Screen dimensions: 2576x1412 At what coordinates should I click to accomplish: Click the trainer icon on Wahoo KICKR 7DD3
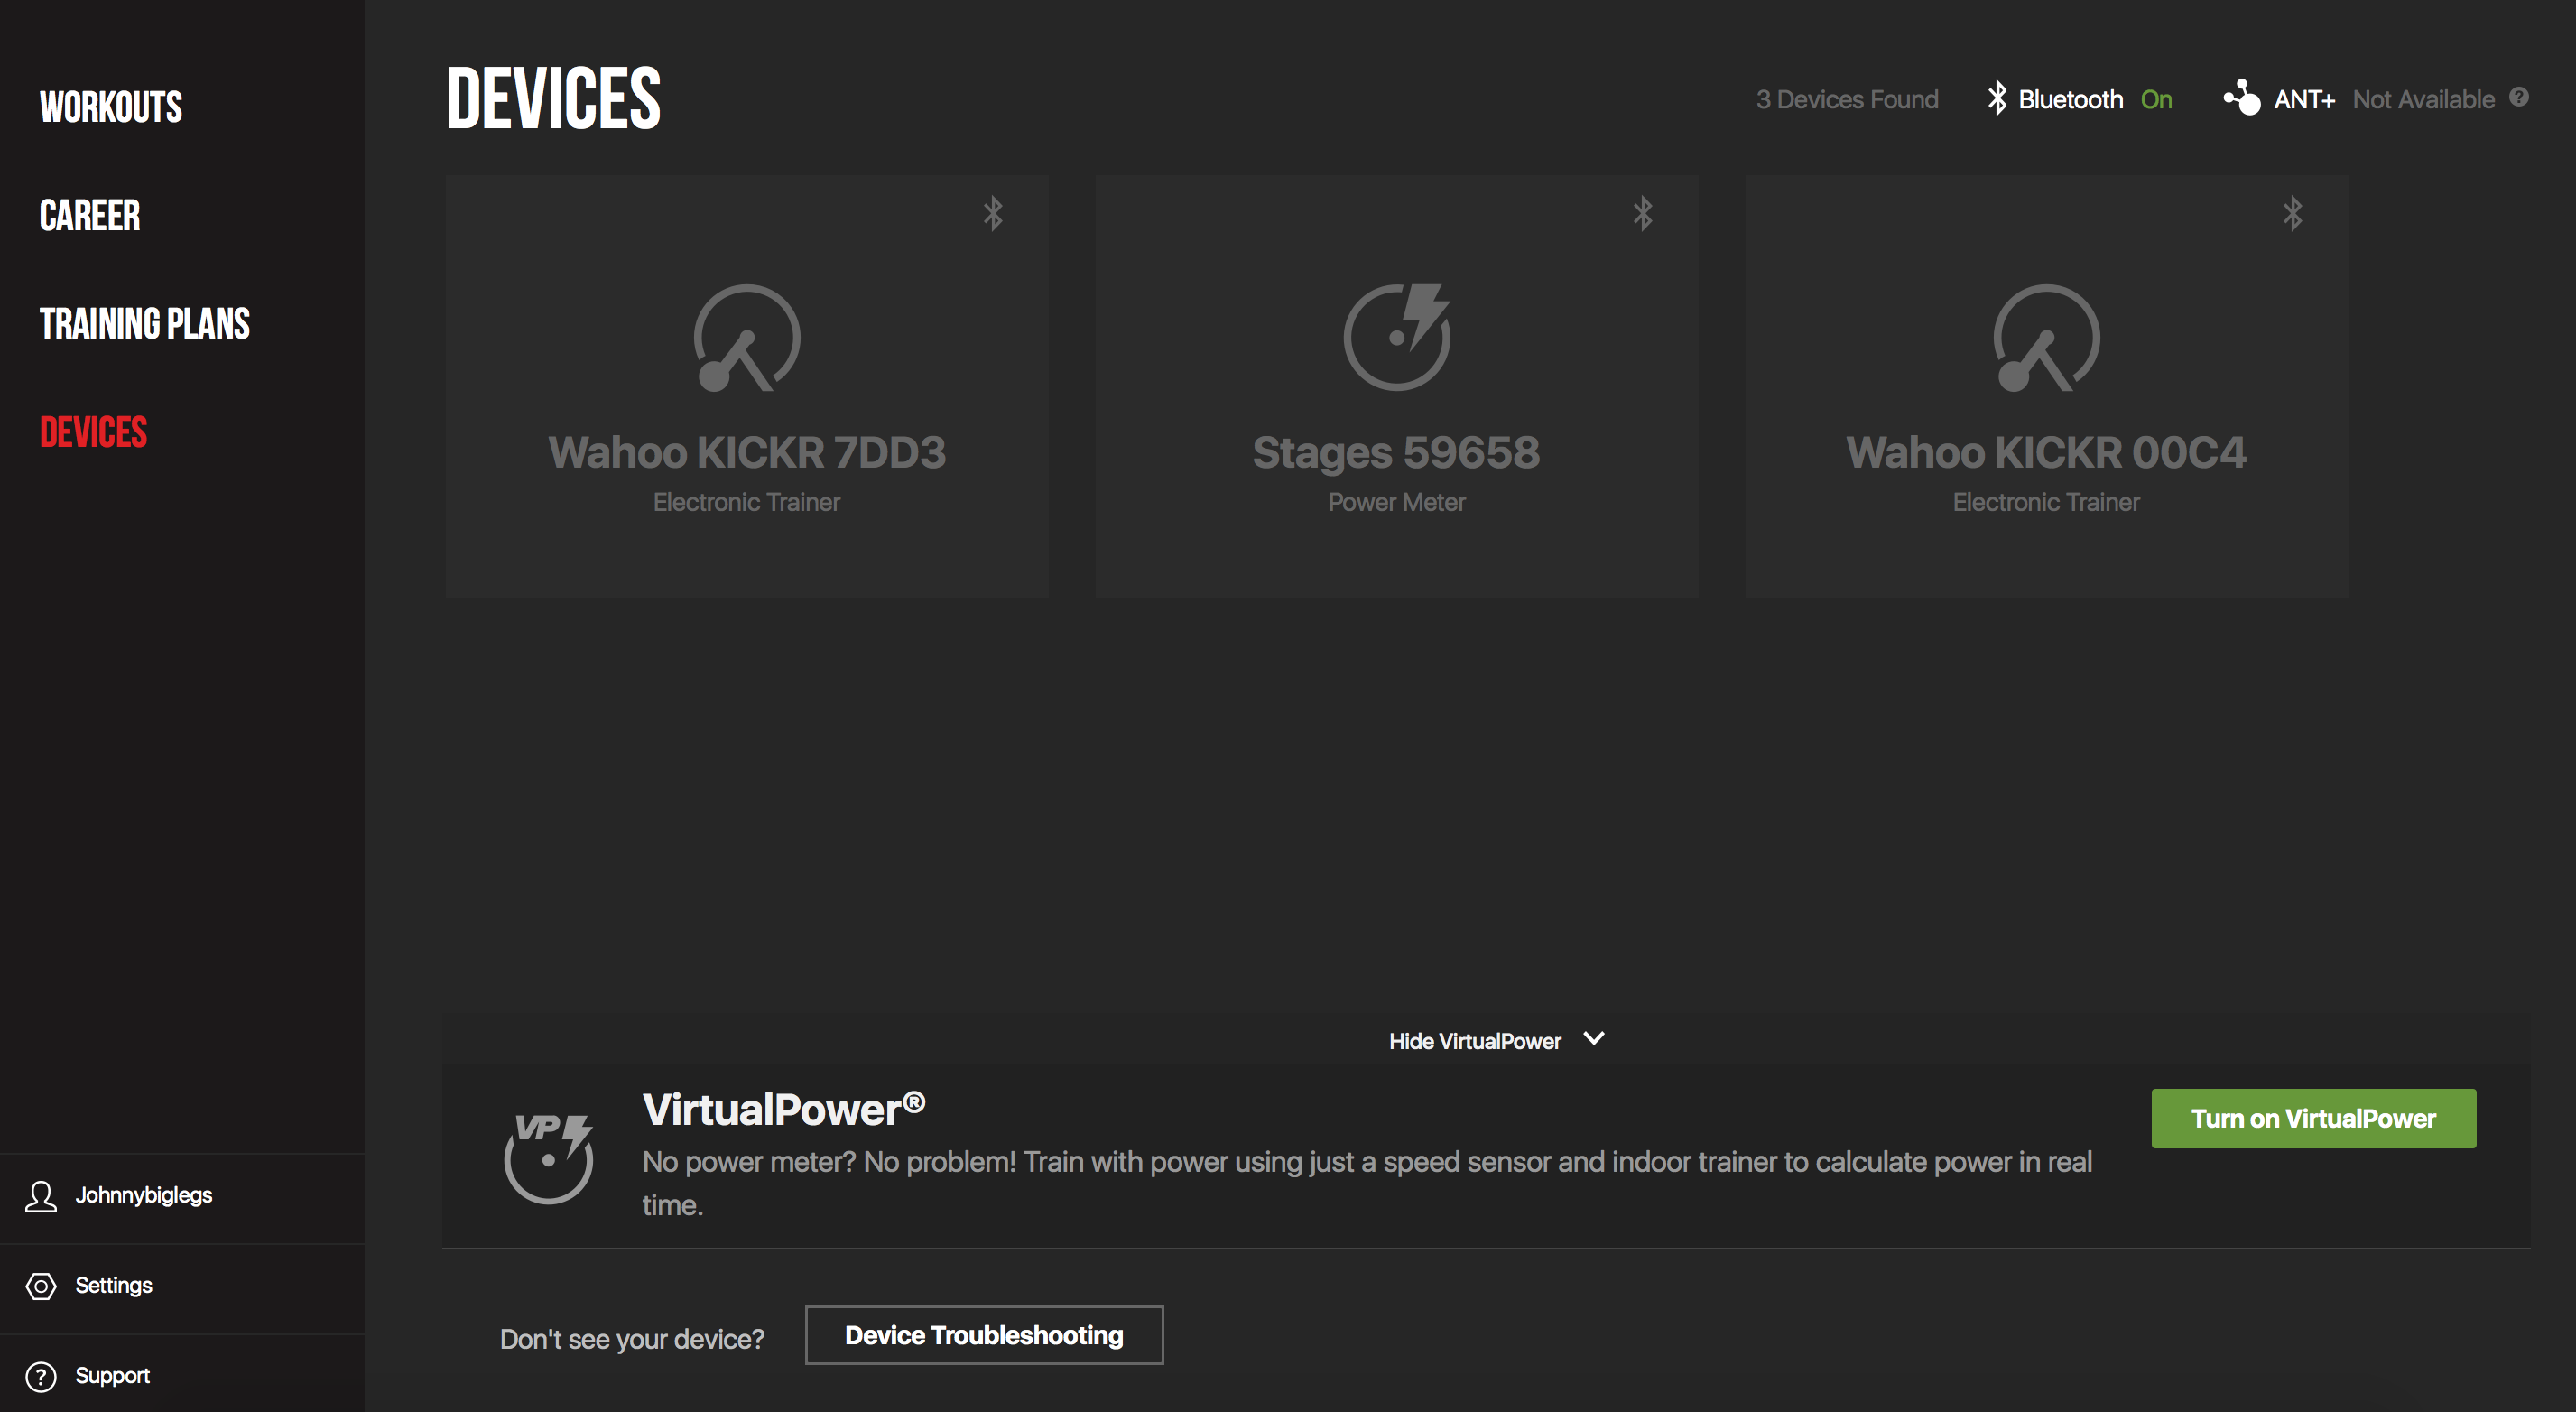click(x=747, y=338)
